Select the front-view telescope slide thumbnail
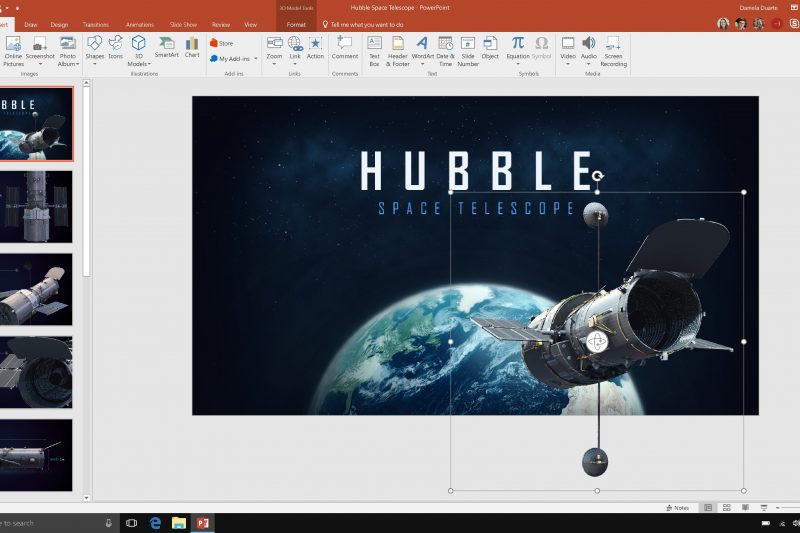This screenshot has height=533, width=800. 36,207
